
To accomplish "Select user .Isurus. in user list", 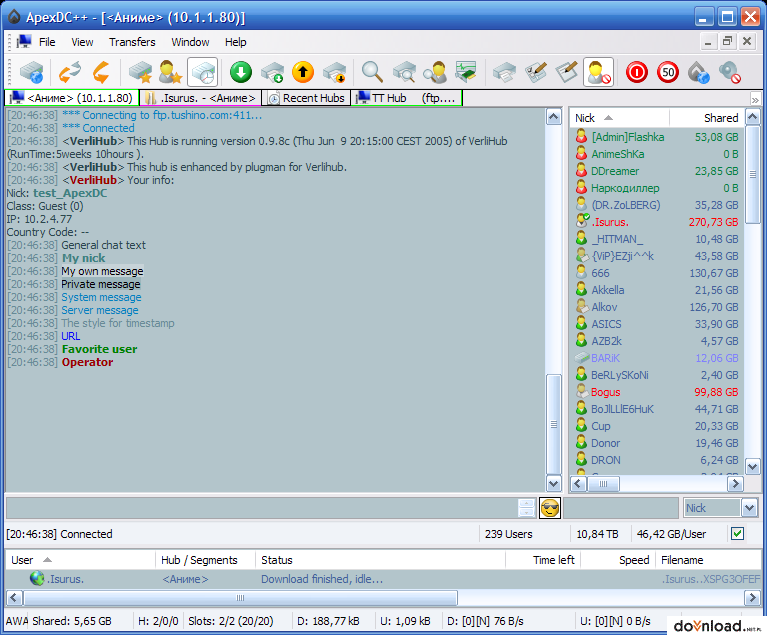I will pos(657,222).
